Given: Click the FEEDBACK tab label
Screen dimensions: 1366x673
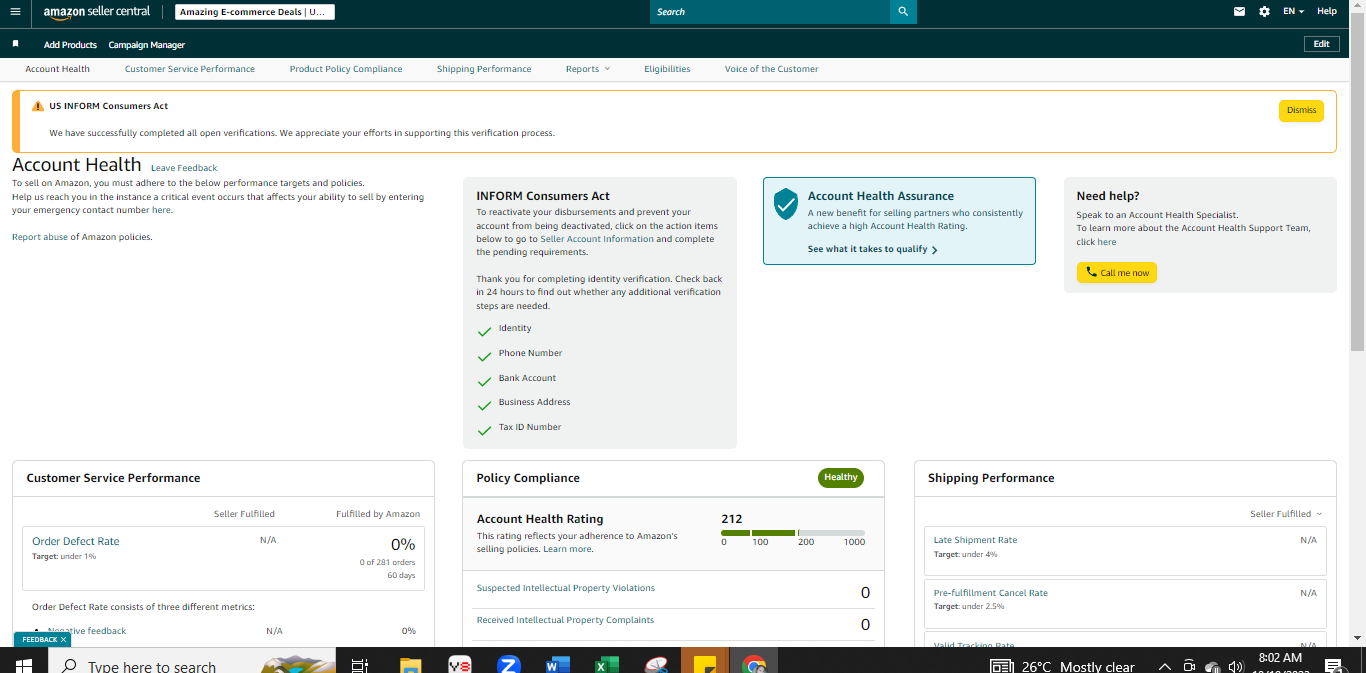Looking at the screenshot, I should [39, 640].
